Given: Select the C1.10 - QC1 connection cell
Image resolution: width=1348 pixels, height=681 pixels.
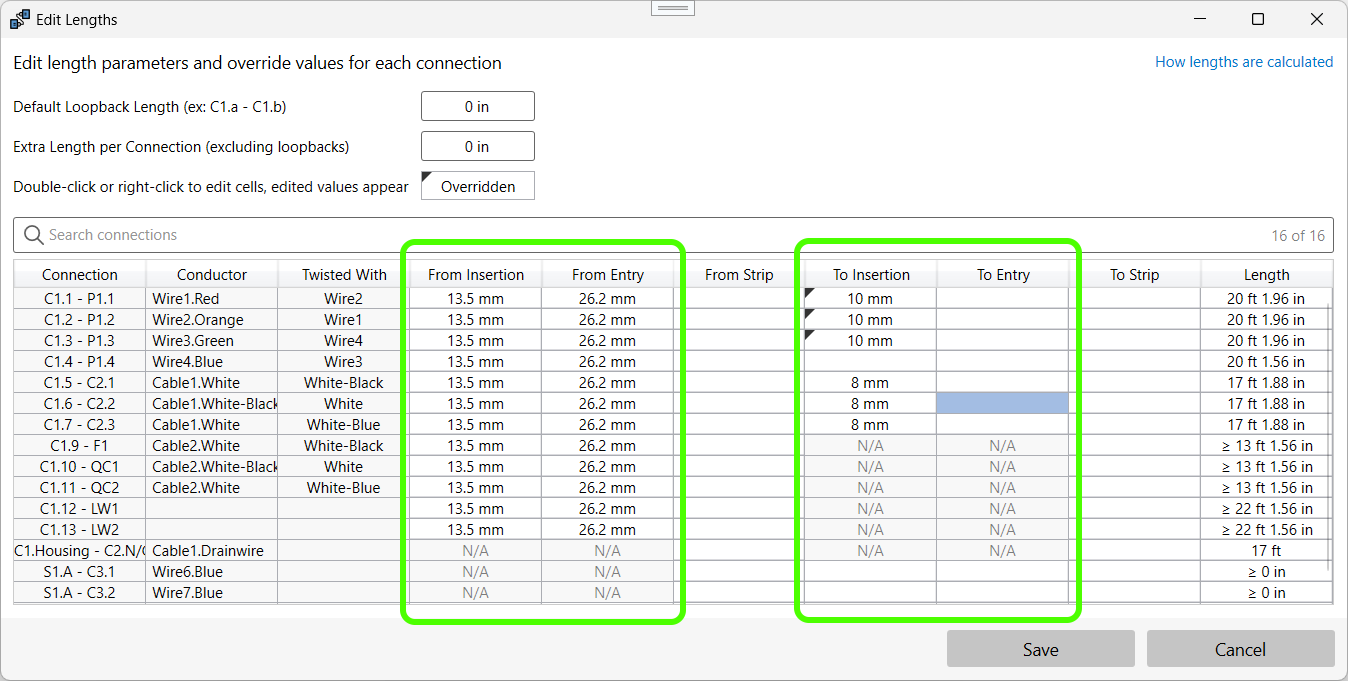Looking at the screenshot, I should coord(80,466).
